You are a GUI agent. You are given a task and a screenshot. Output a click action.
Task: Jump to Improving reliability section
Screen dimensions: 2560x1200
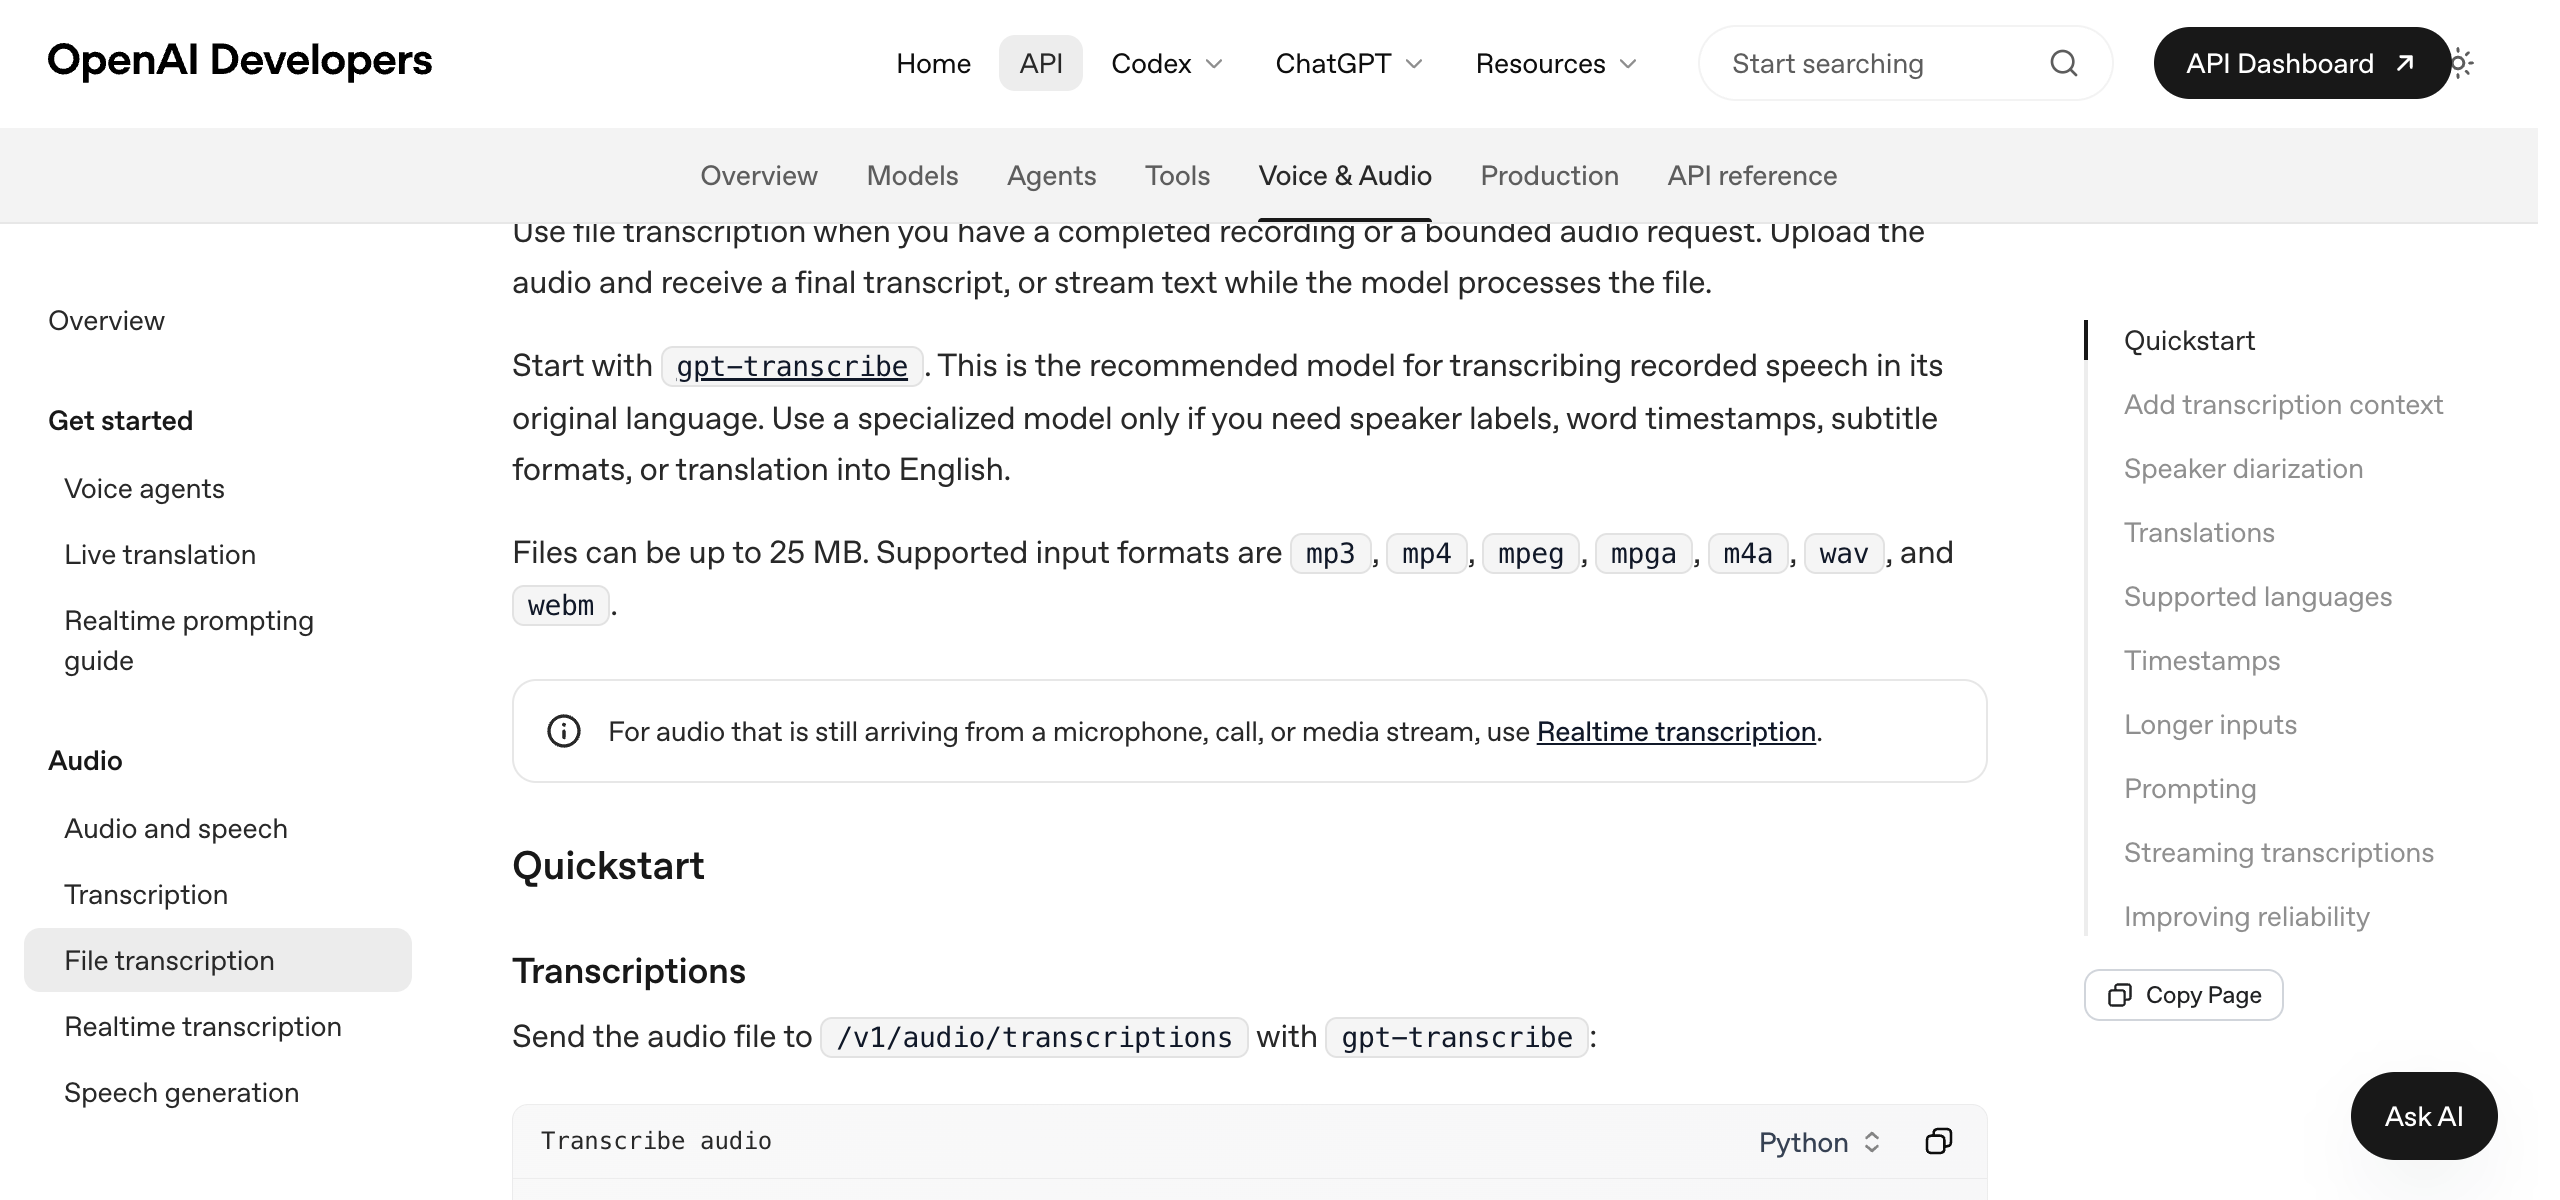pos(2247,916)
